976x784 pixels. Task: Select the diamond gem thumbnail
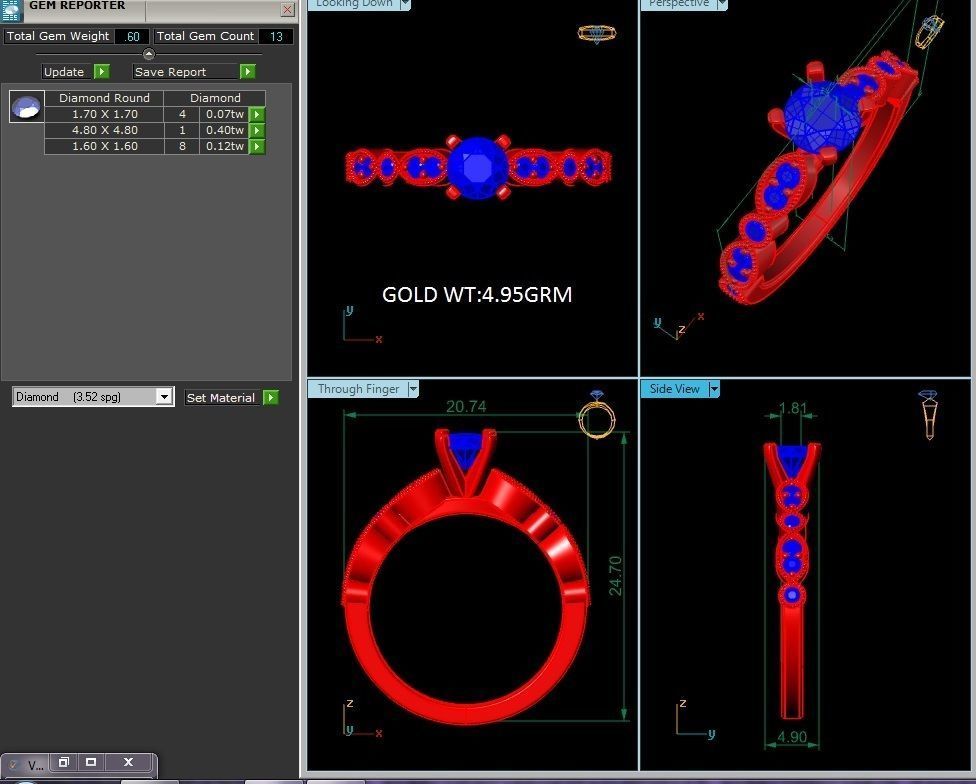pos(27,106)
